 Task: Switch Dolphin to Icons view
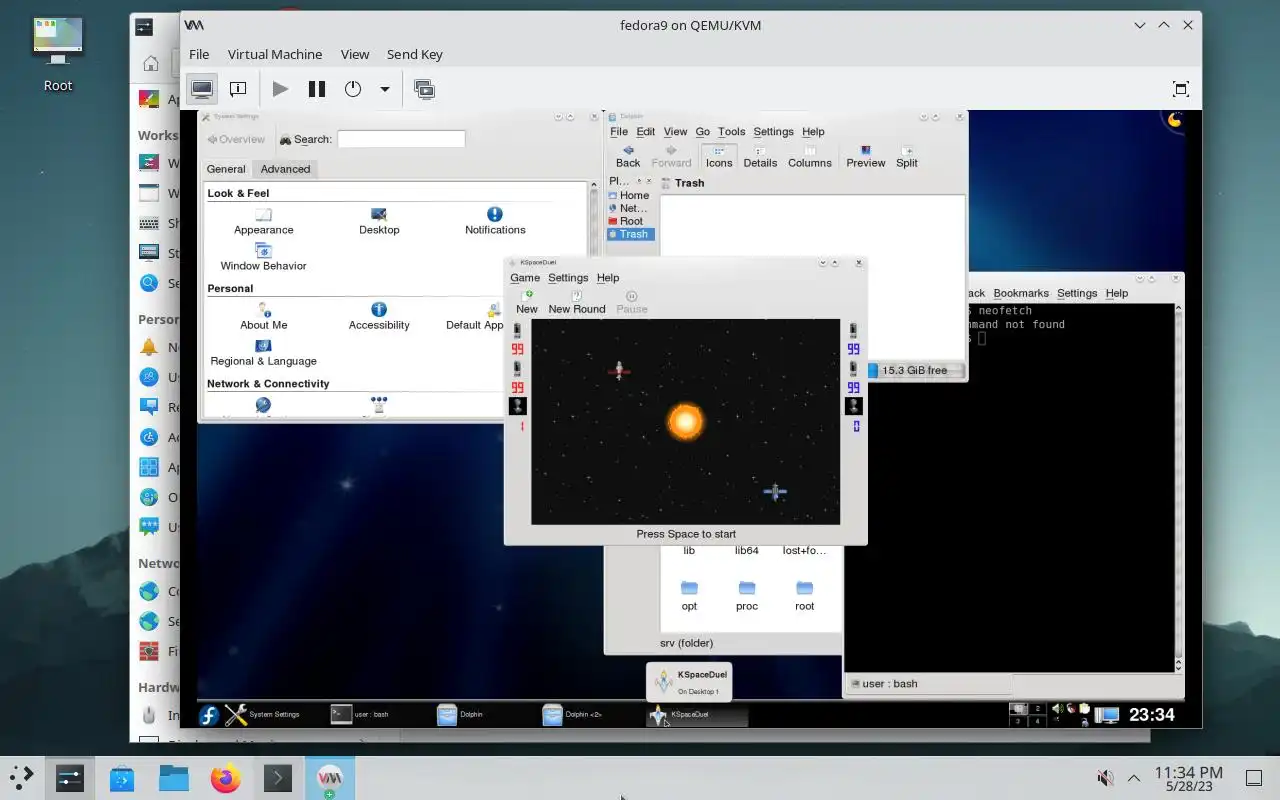click(719, 156)
